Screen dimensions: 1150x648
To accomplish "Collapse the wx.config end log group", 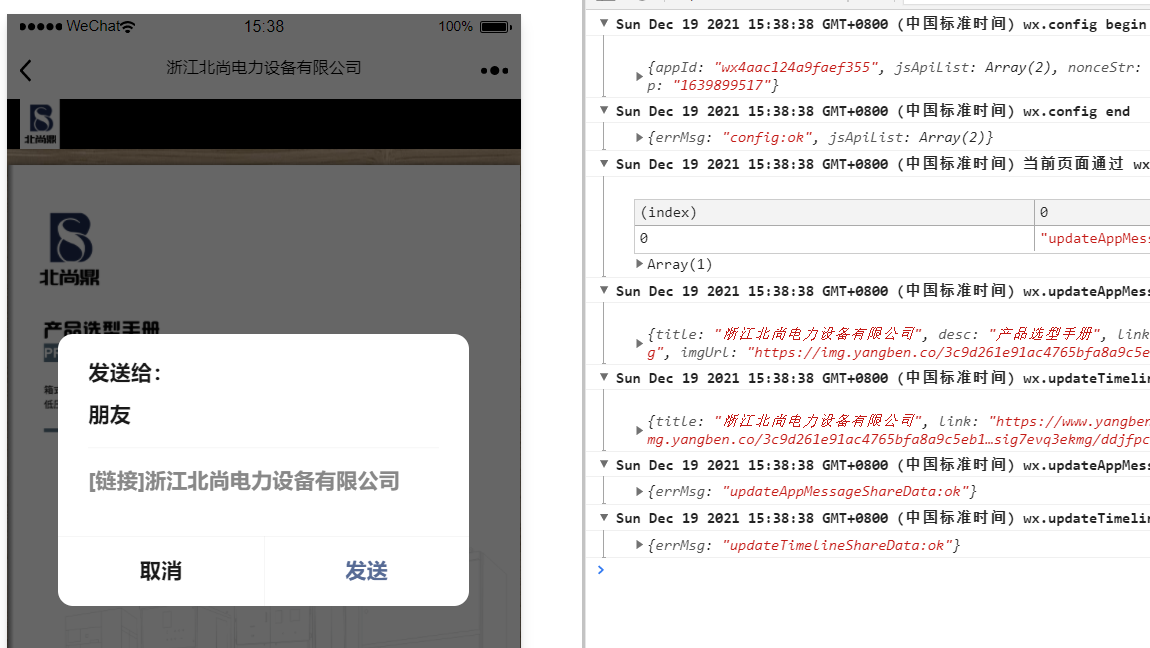I will [604, 111].
